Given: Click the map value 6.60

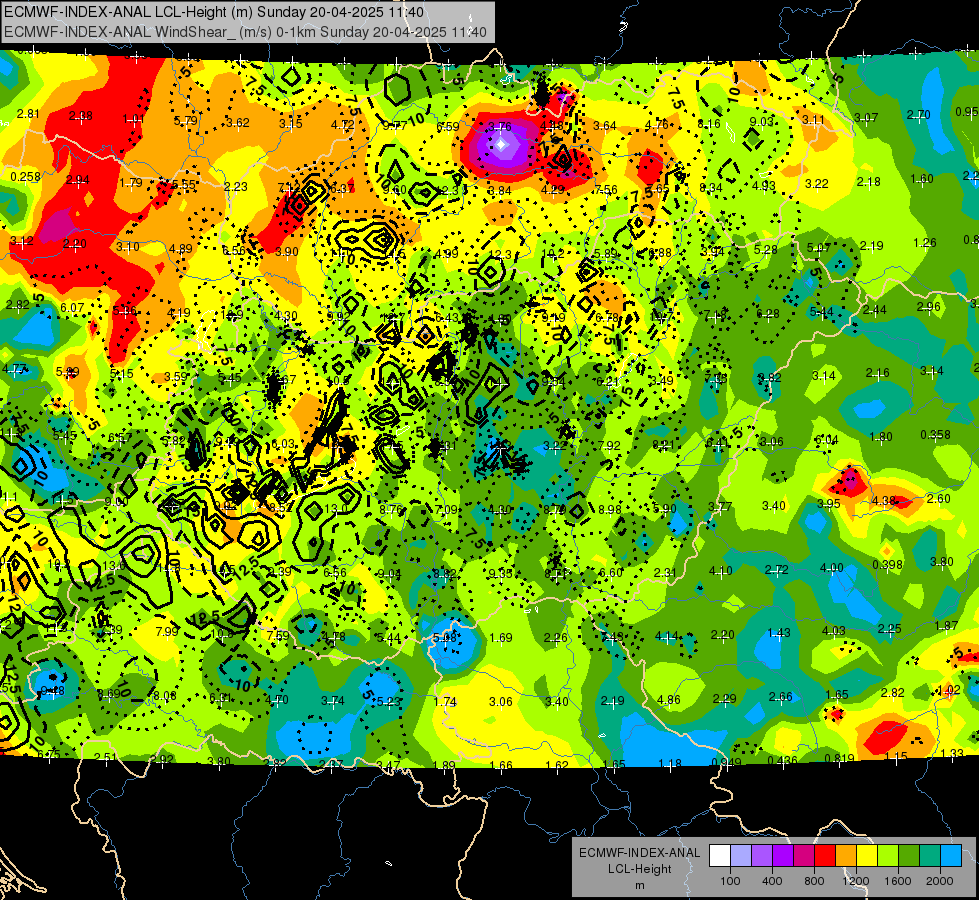Looking at the screenshot, I should tap(611, 572).
